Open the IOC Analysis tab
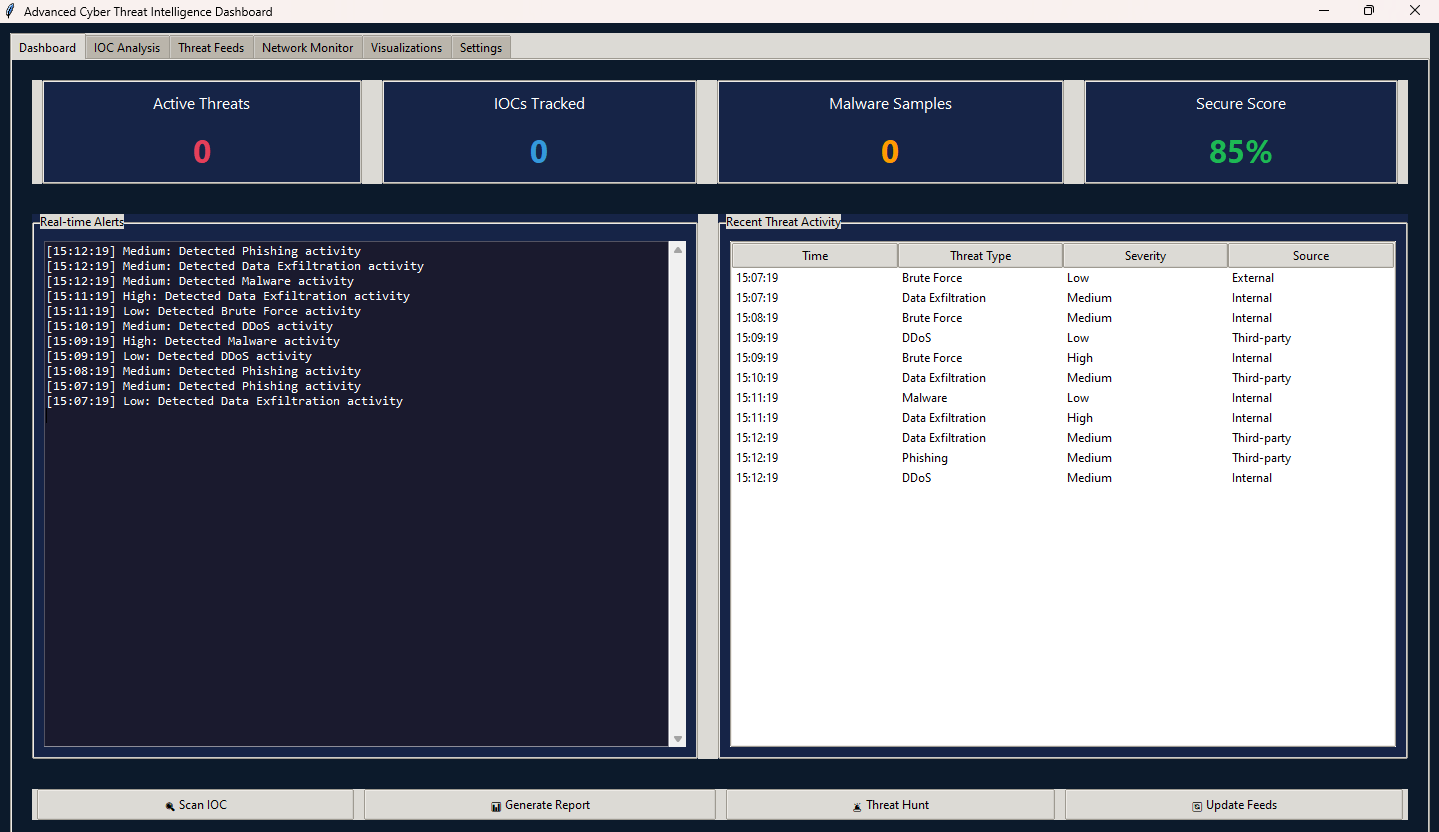1439x832 pixels. pos(126,48)
